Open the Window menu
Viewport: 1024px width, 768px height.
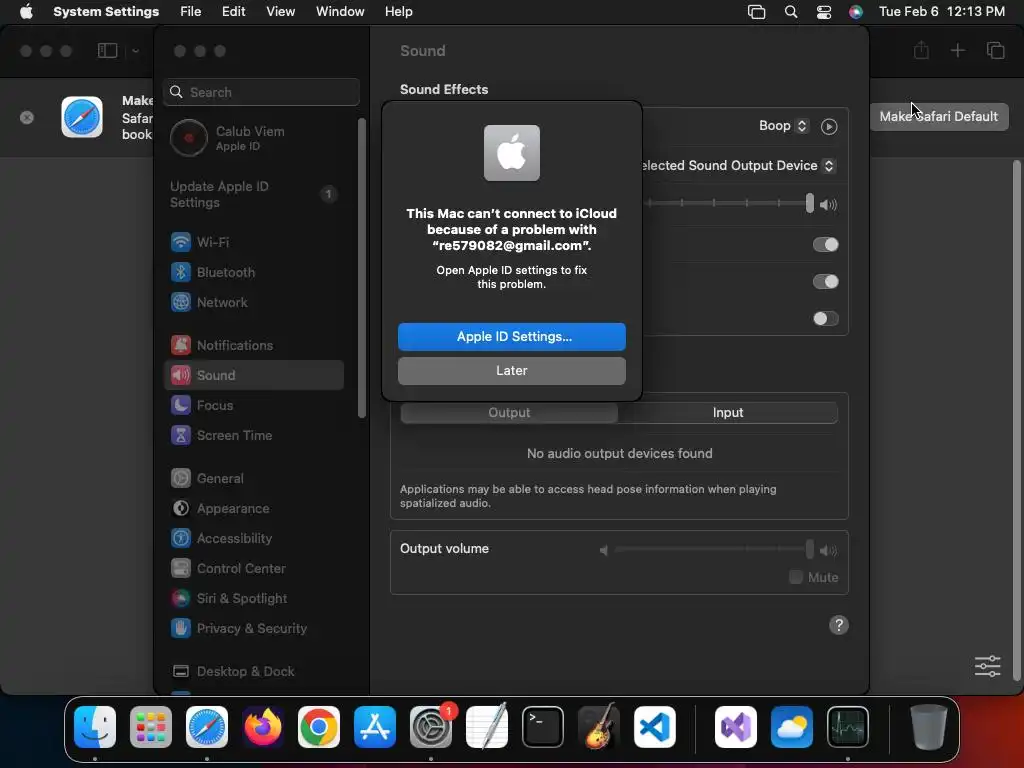coord(340,12)
